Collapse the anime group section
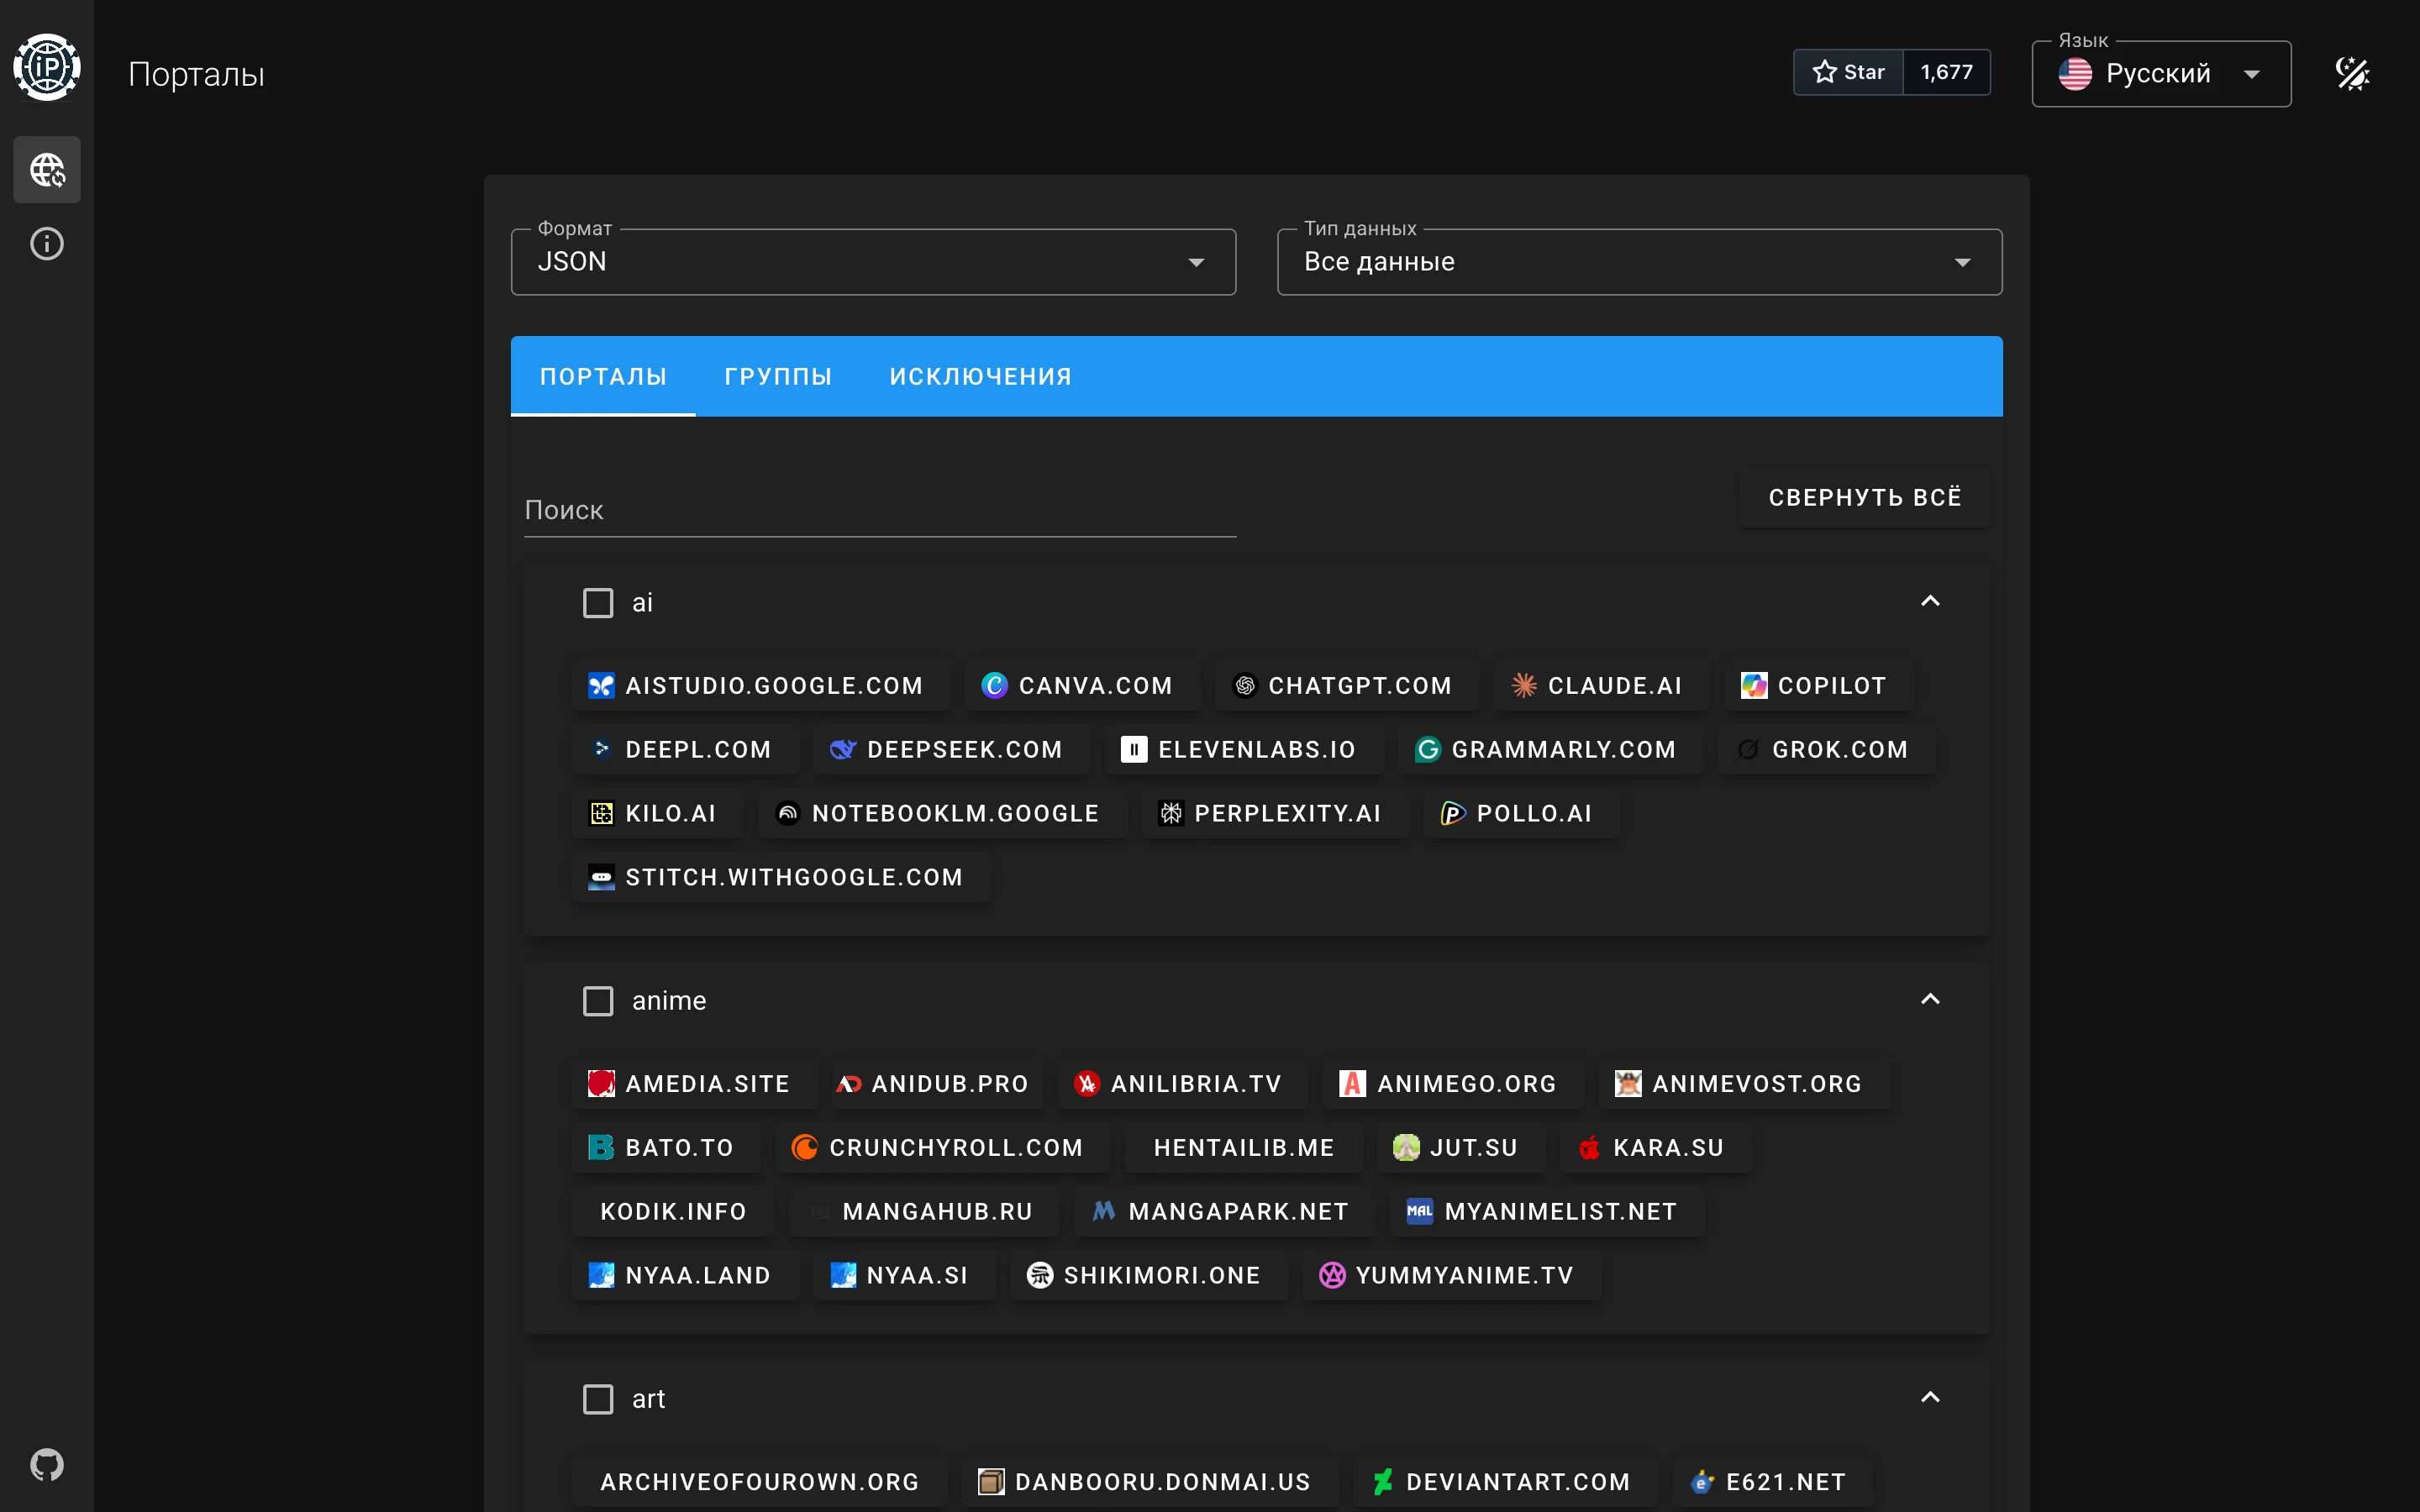This screenshot has height=1512, width=2420. point(1930,999)
